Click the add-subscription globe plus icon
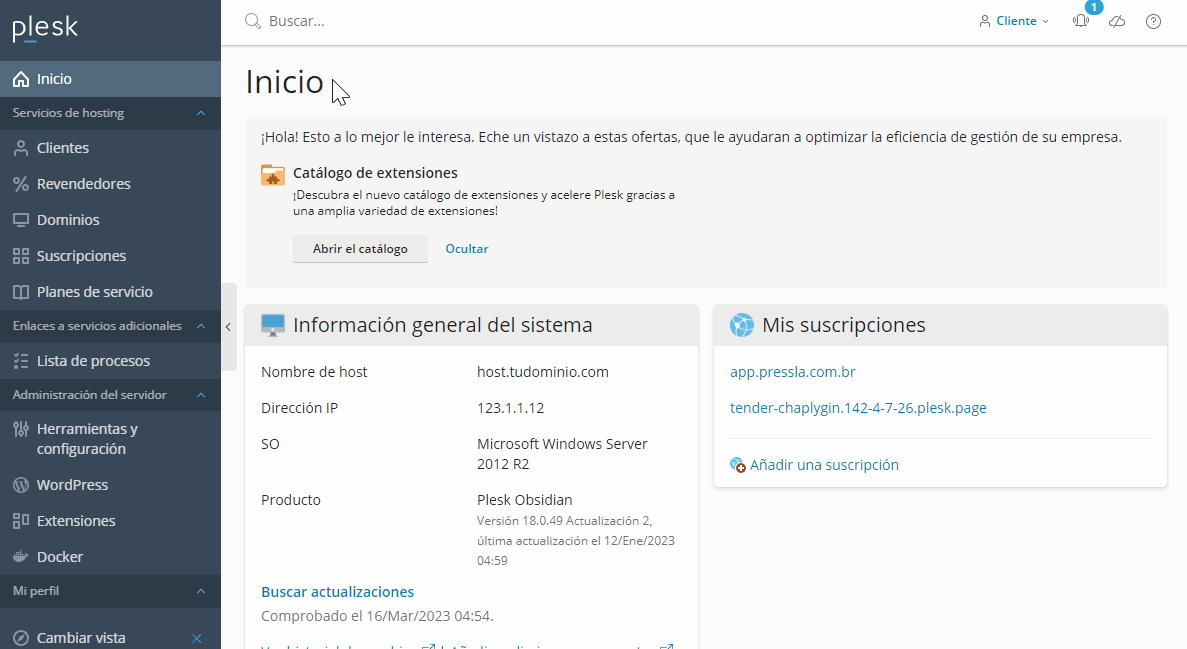Viewport: 1187px width, 649px height. coord(737,465)
